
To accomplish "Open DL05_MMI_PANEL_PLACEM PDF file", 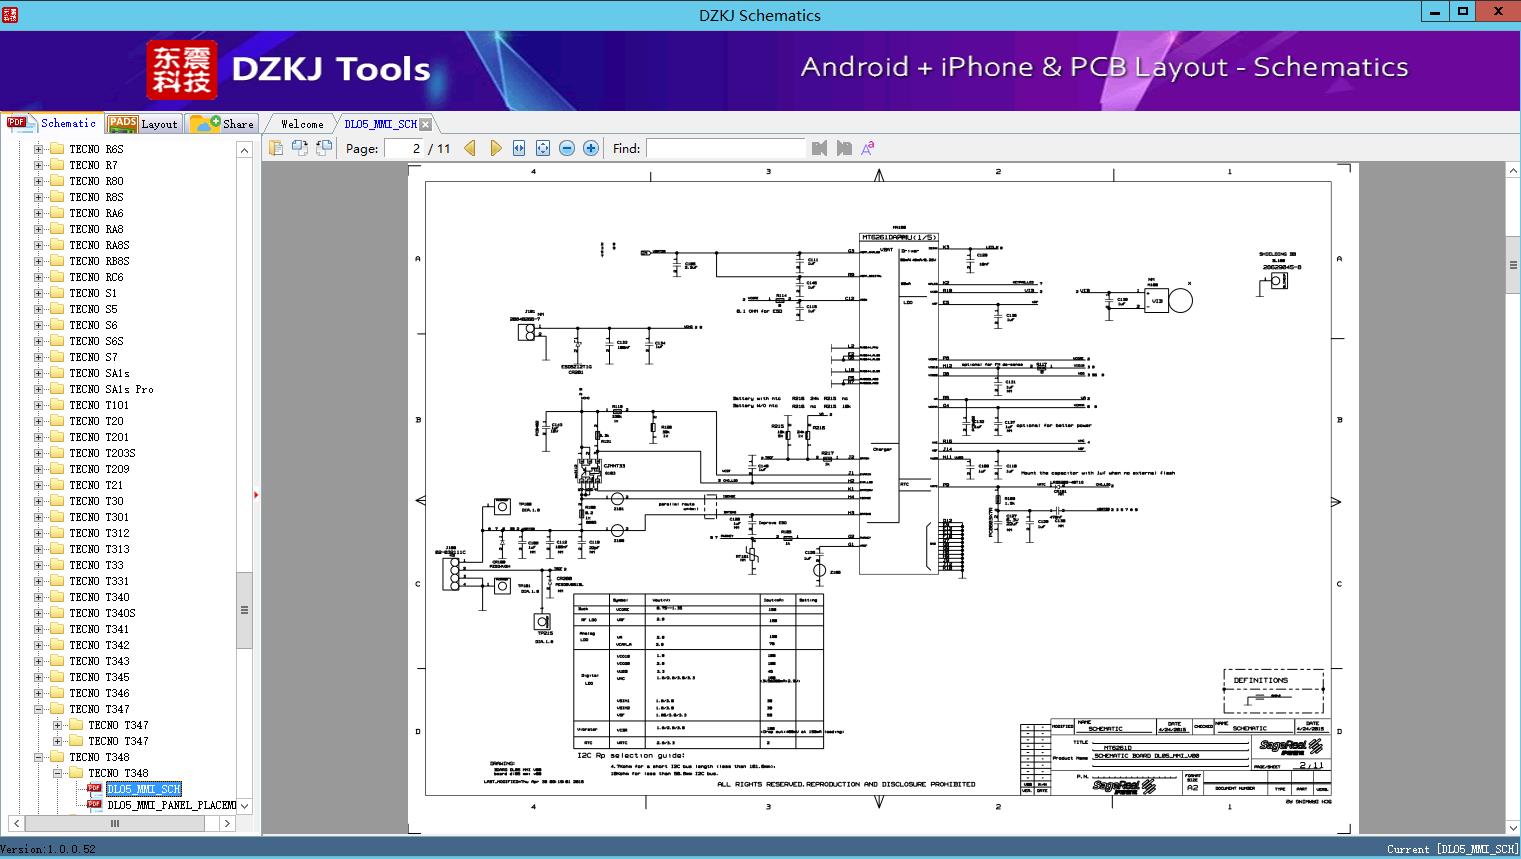I will click(x=171, y=805).
